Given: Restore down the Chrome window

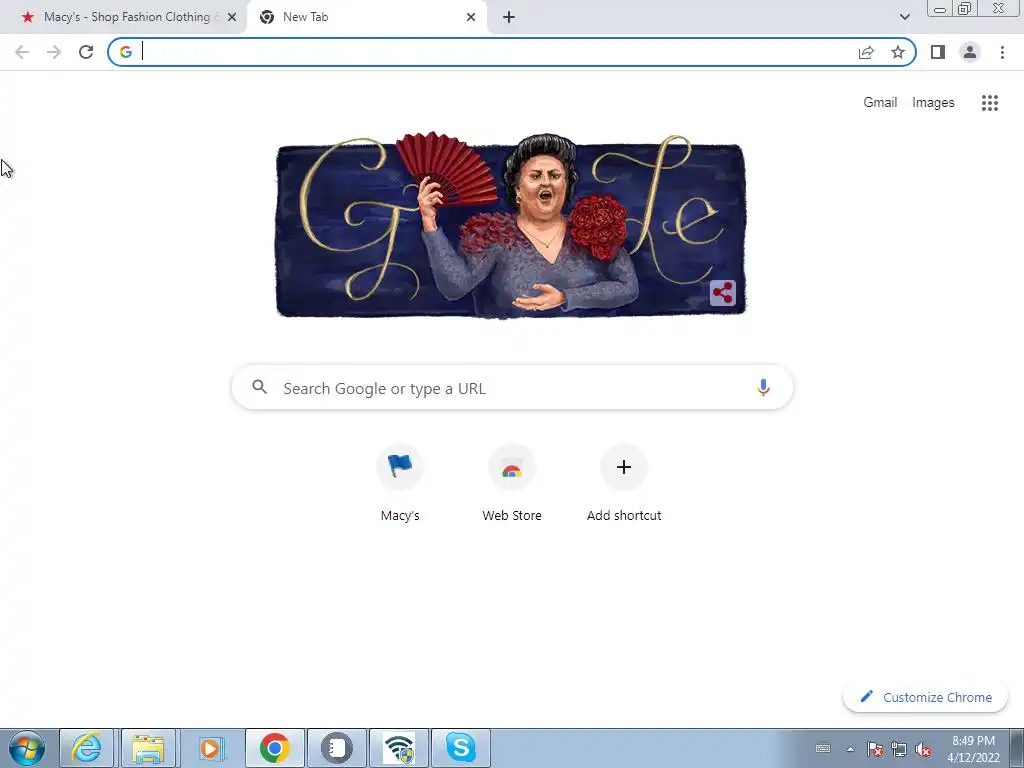Looking at the screenshot, I should (965, 9).
